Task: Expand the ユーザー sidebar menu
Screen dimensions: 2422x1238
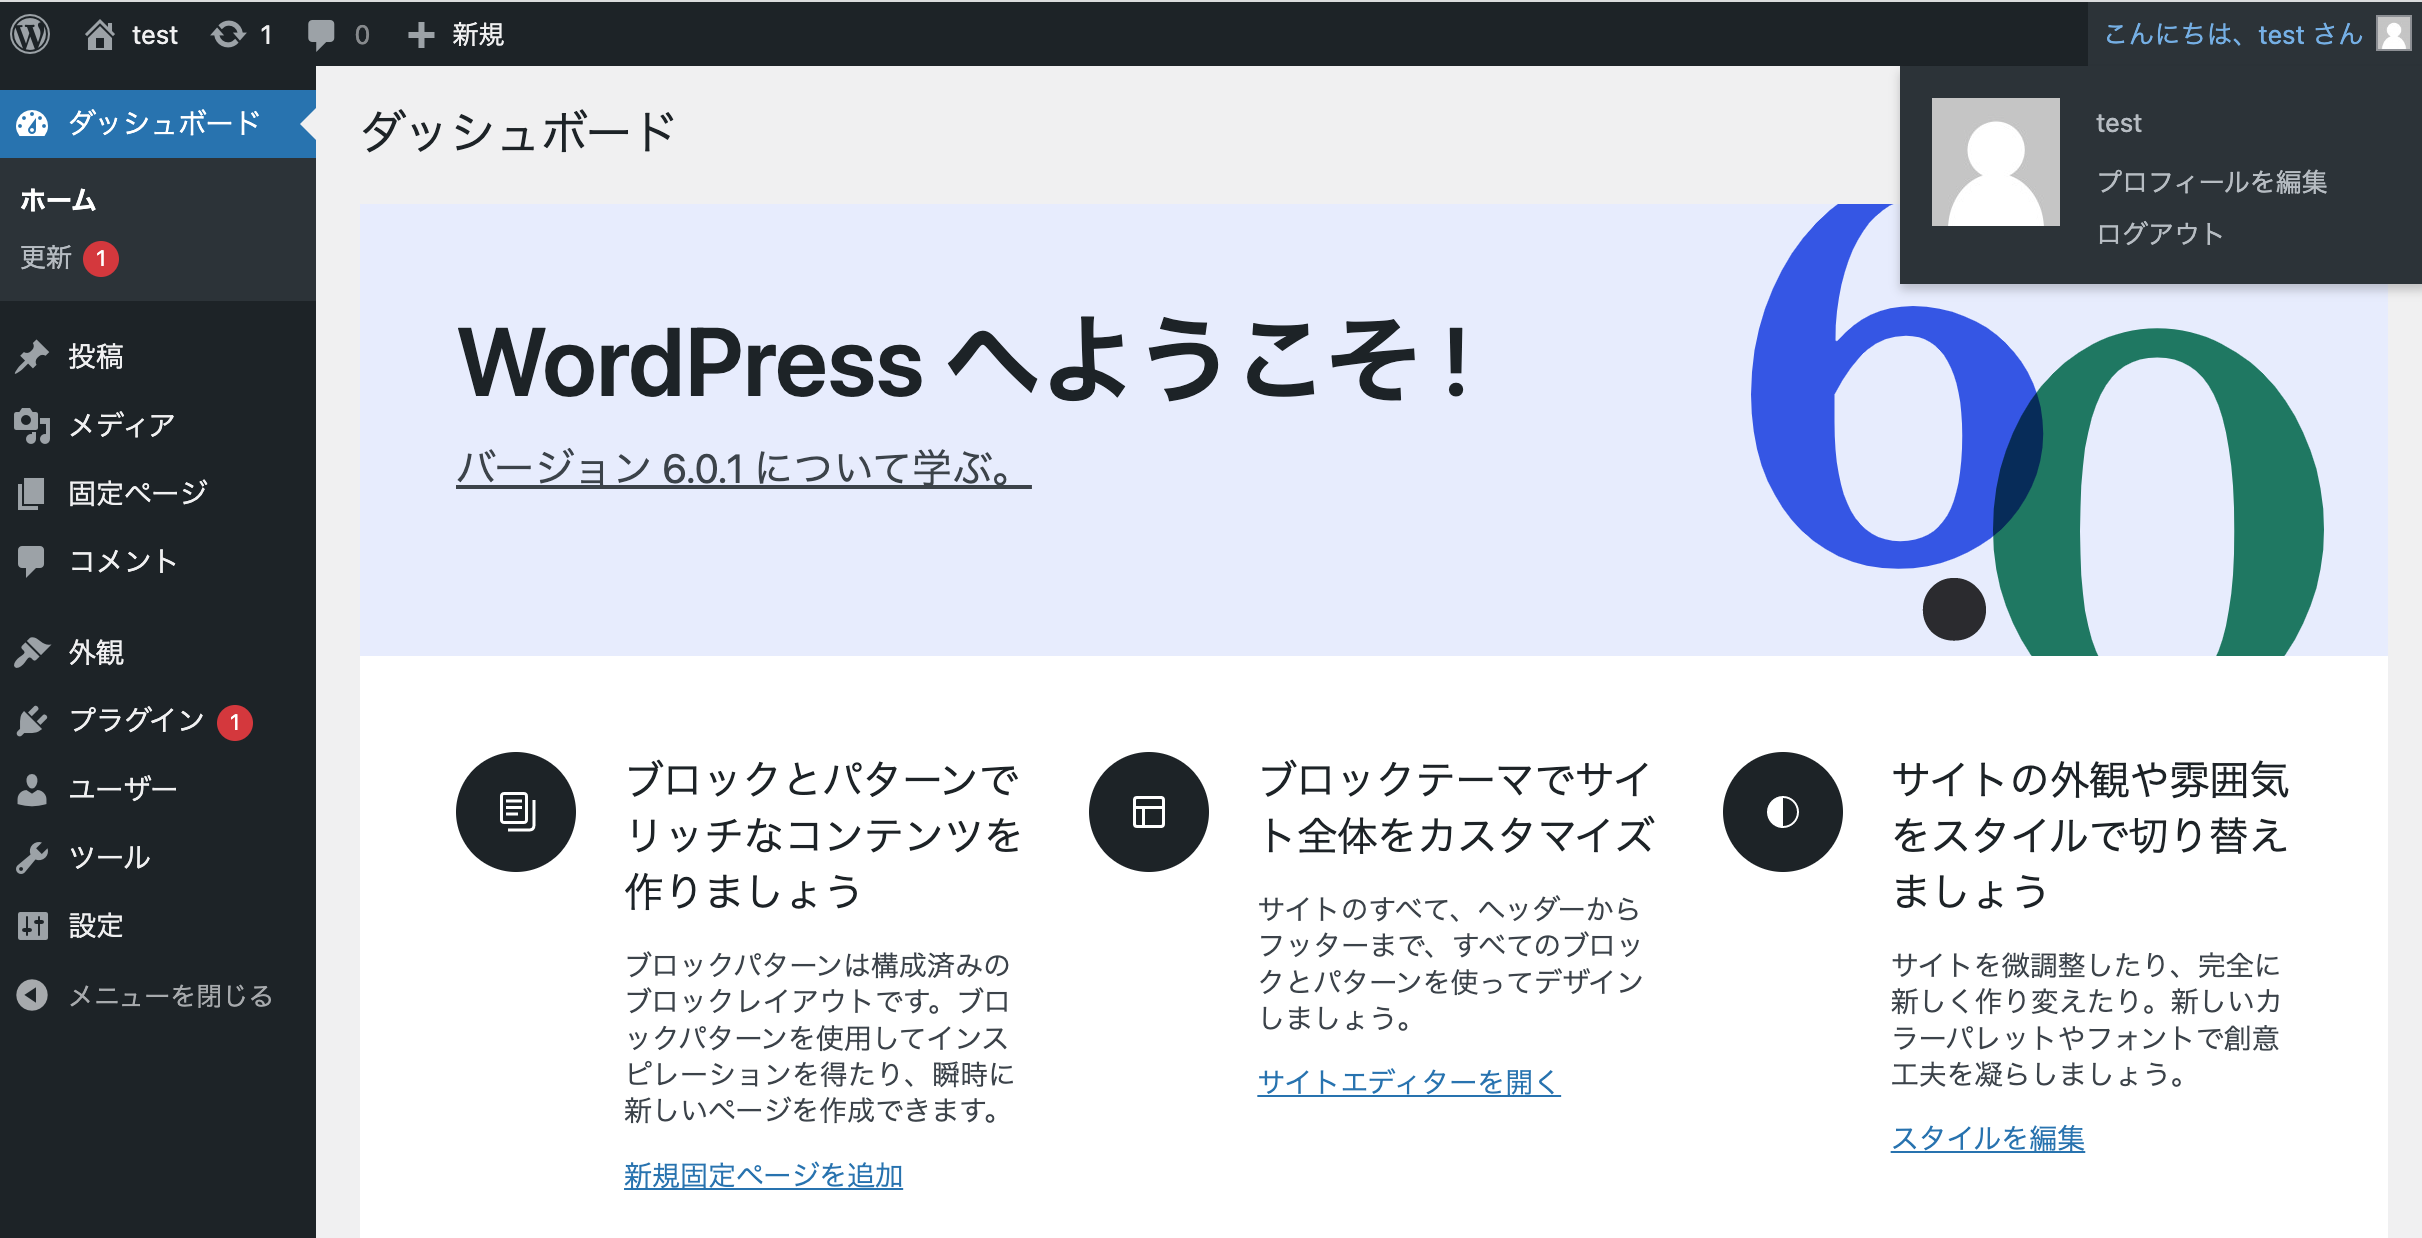Action: coord(120,788)
